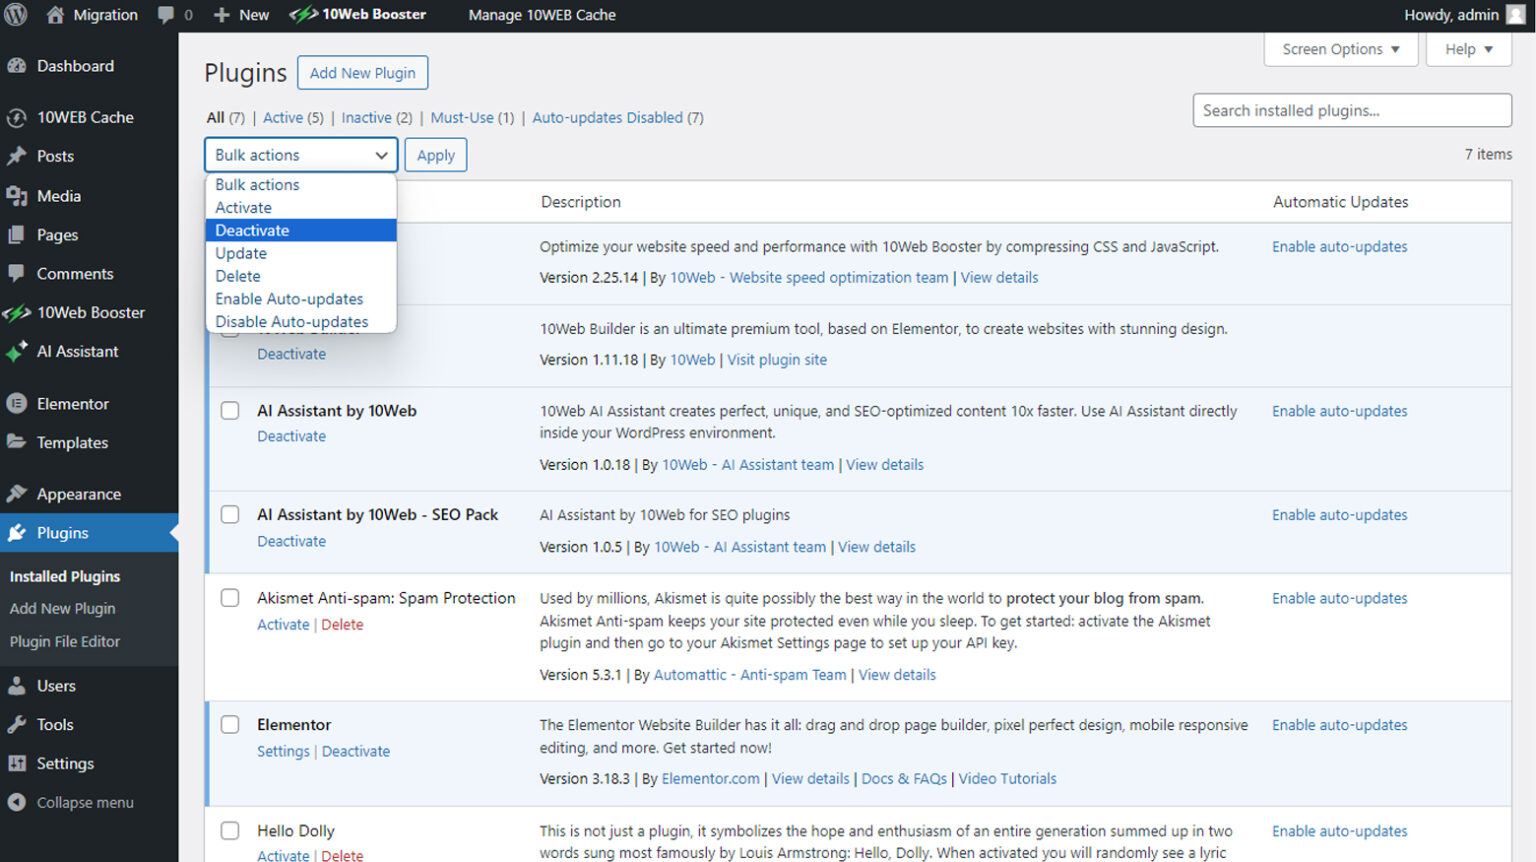Click the Dashboard gauge icon in sidebar
The height and width of the screenshot is (862, 1536).
pos(16,66)
